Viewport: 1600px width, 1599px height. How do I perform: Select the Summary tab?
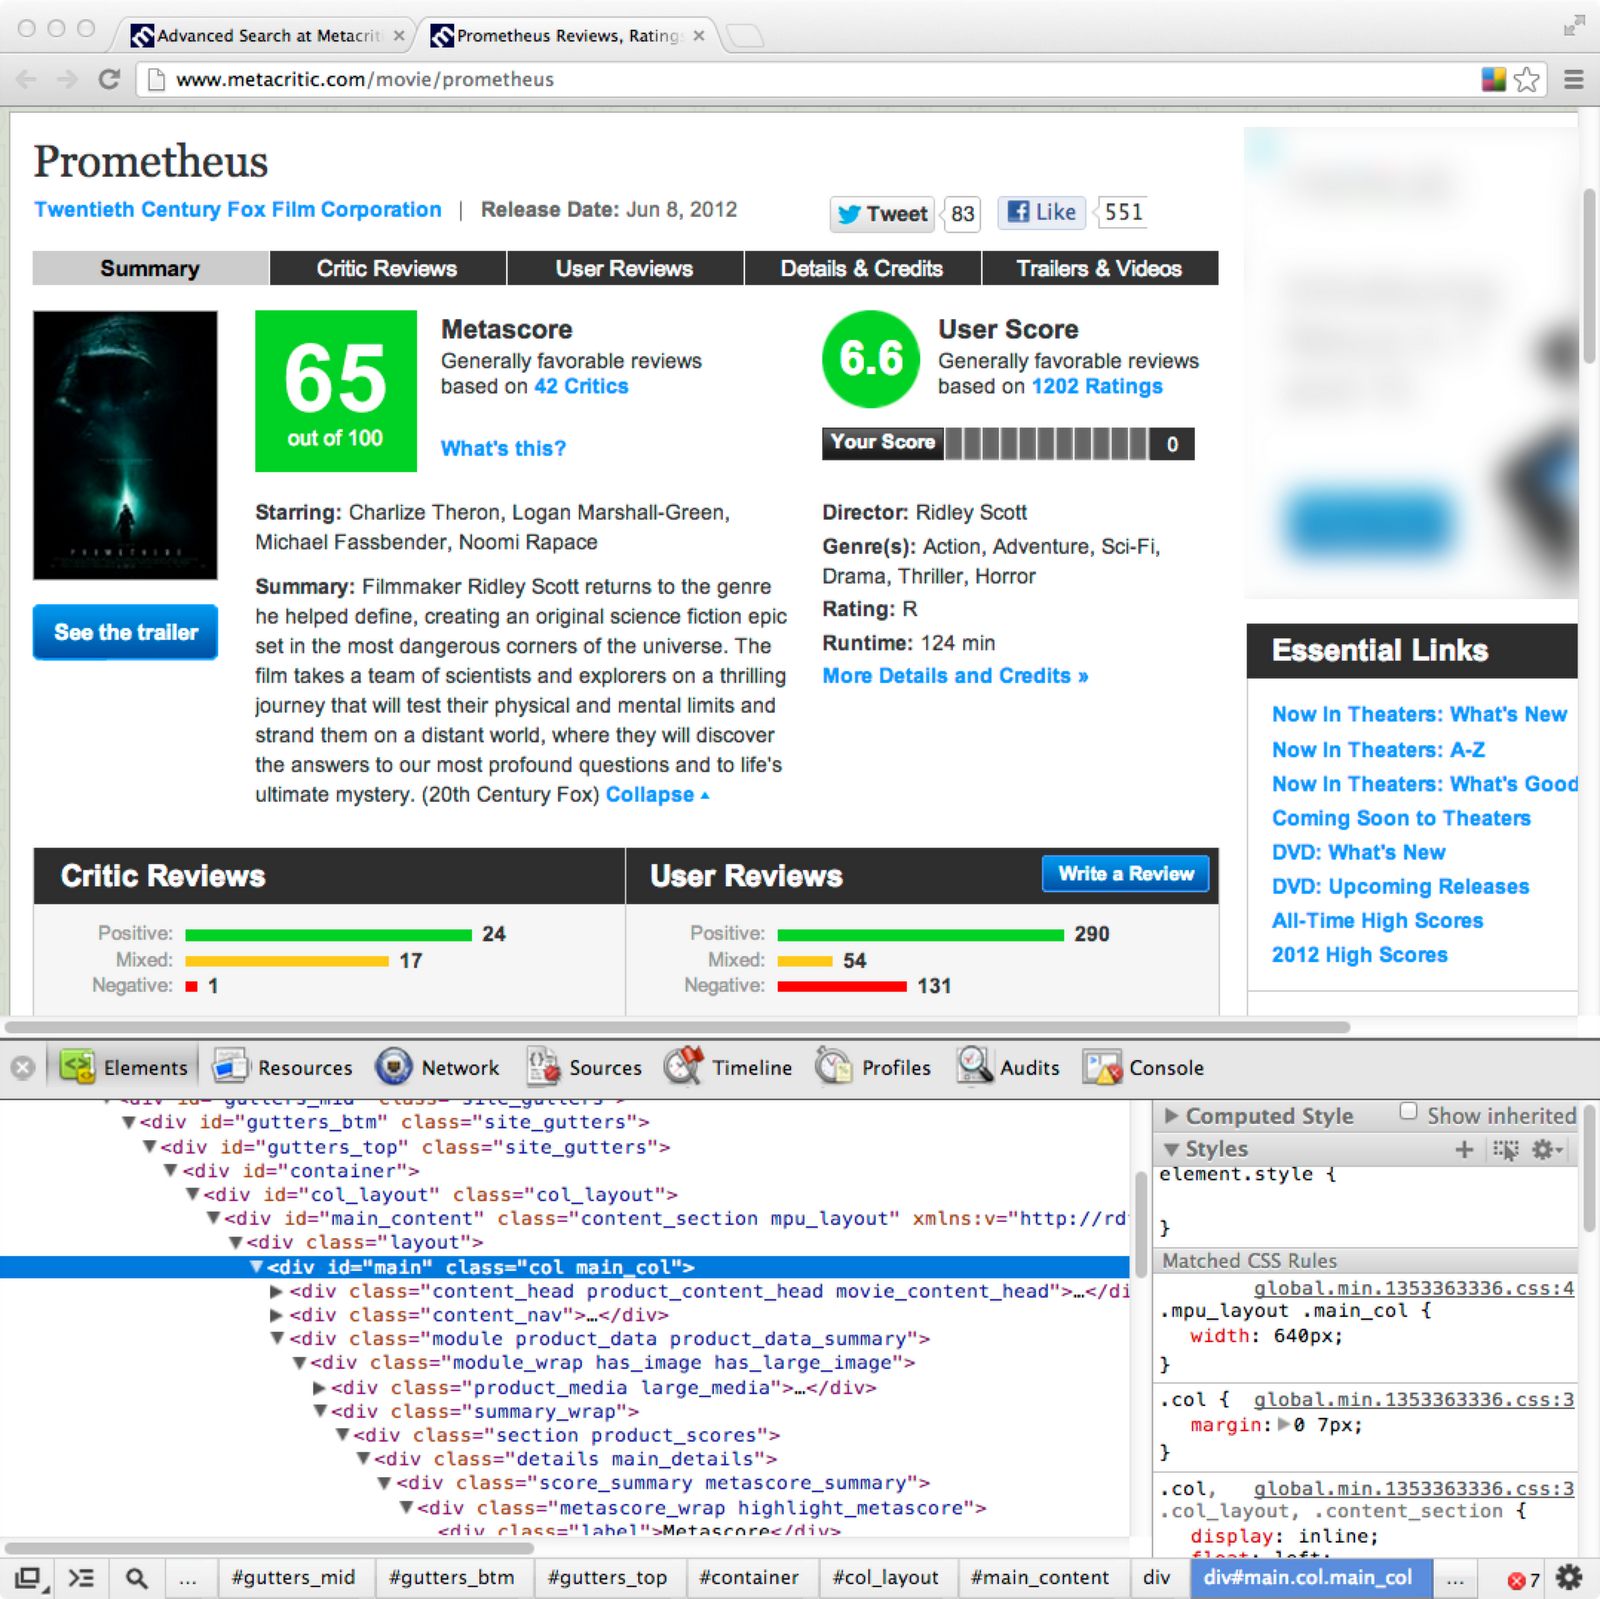click(x=150, y=268)
